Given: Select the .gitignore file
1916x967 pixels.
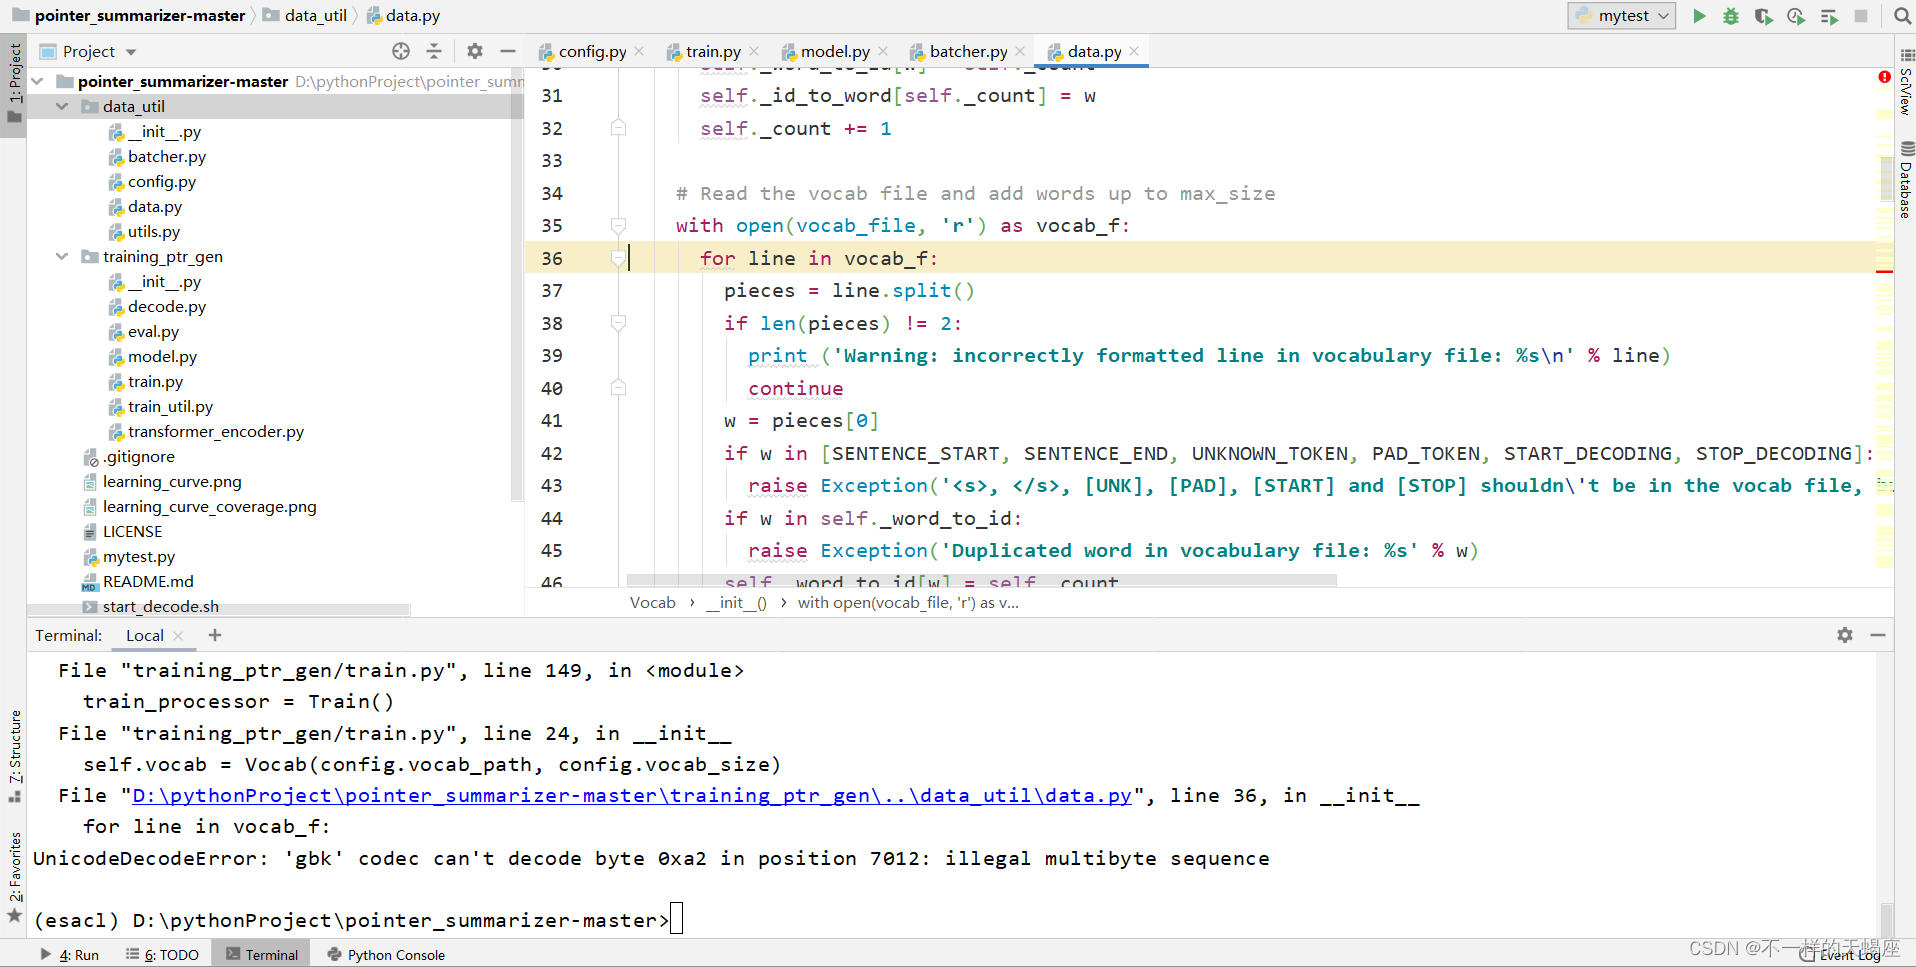Looking at the screenshot, I should click(x=139, y=456).
